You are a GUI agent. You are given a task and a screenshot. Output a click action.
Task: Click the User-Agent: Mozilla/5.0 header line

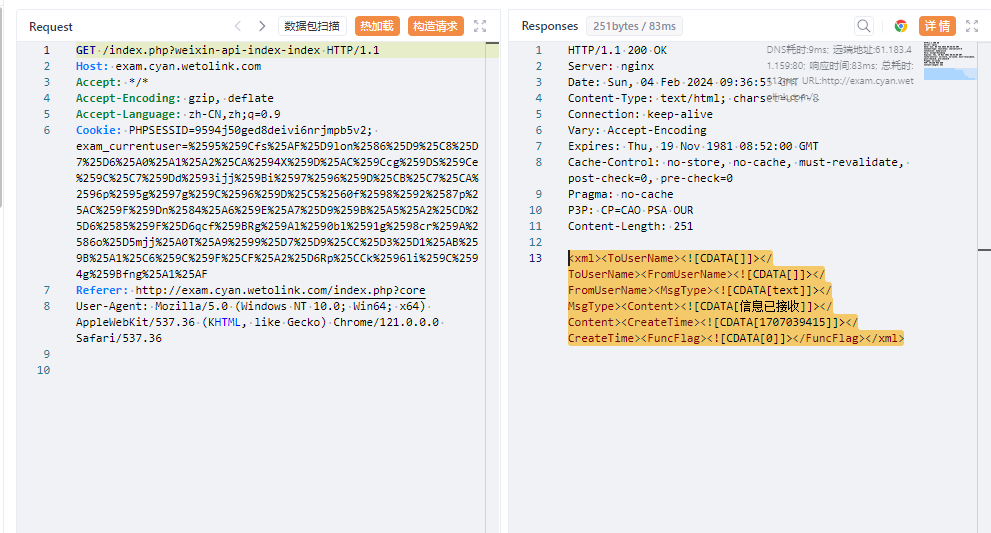pyautogui.click(x=253, y=306)
